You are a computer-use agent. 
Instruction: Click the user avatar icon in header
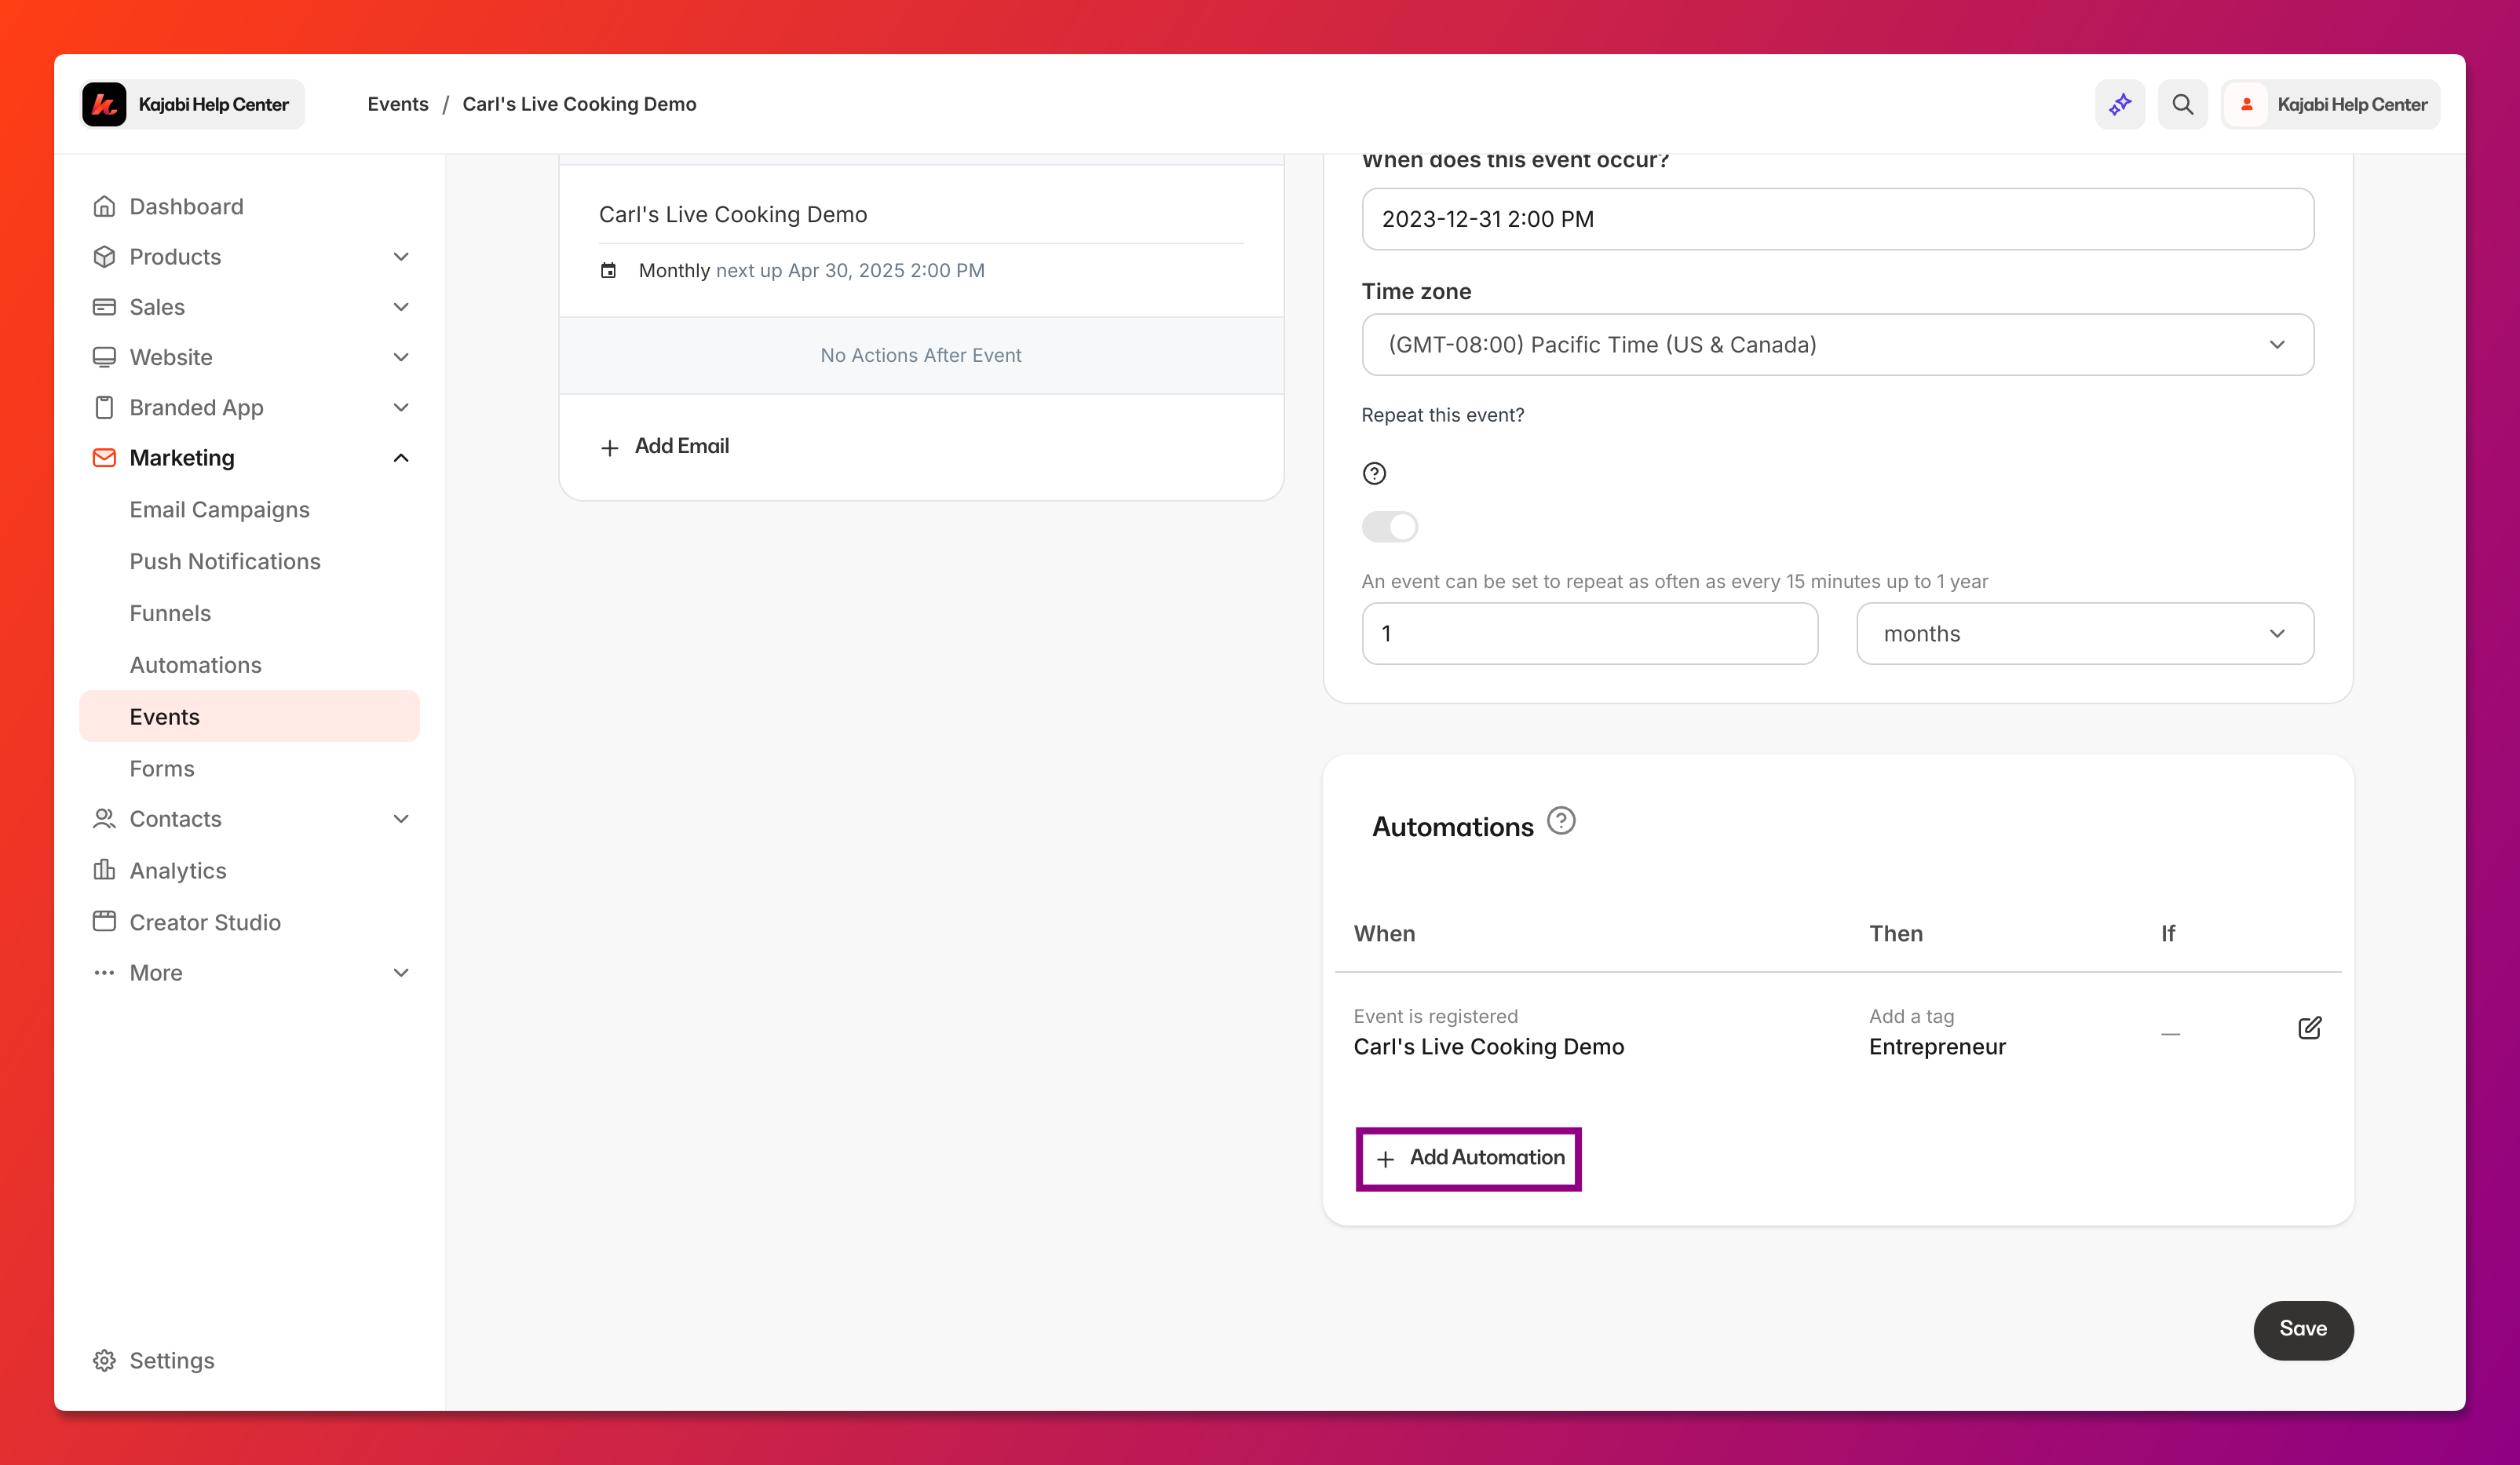pyautogui.click(x=2247, y=104)
